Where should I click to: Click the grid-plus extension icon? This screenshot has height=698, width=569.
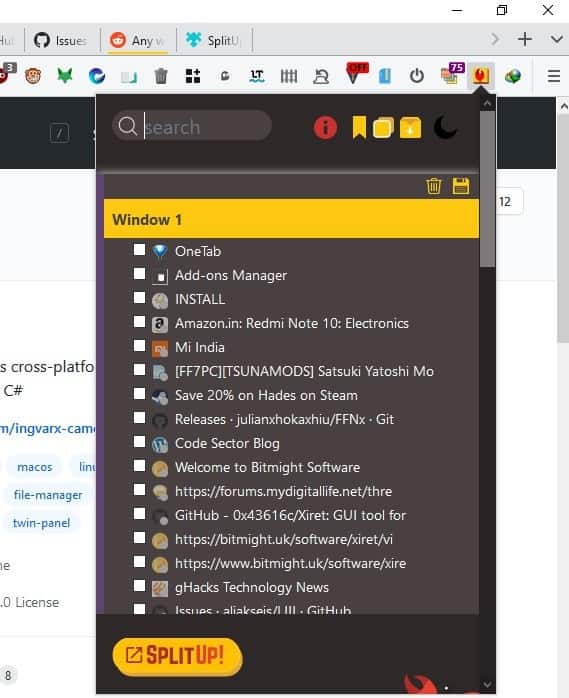point(193,76)
